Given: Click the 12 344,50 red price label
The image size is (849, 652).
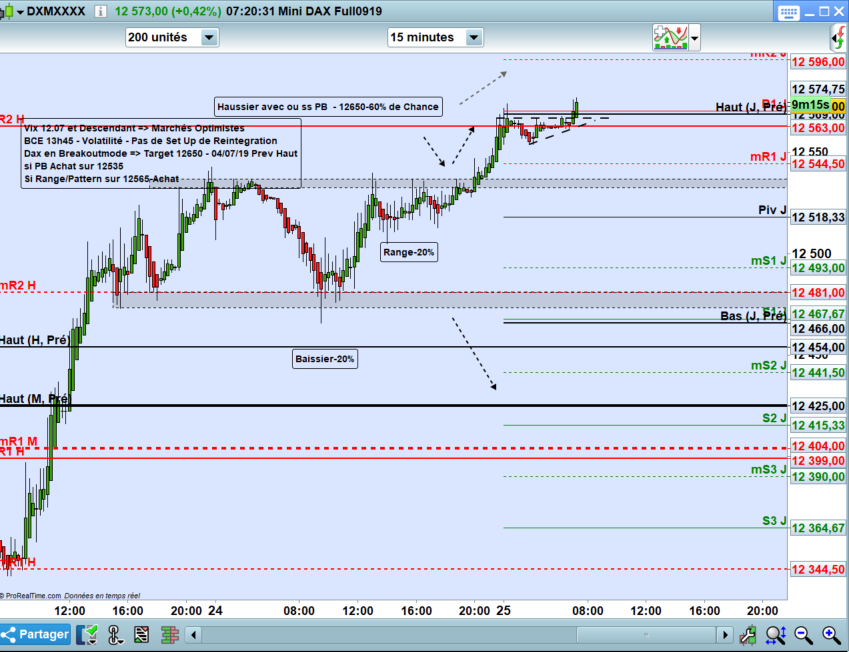Looking at the screenshot, I should (818, 570).
